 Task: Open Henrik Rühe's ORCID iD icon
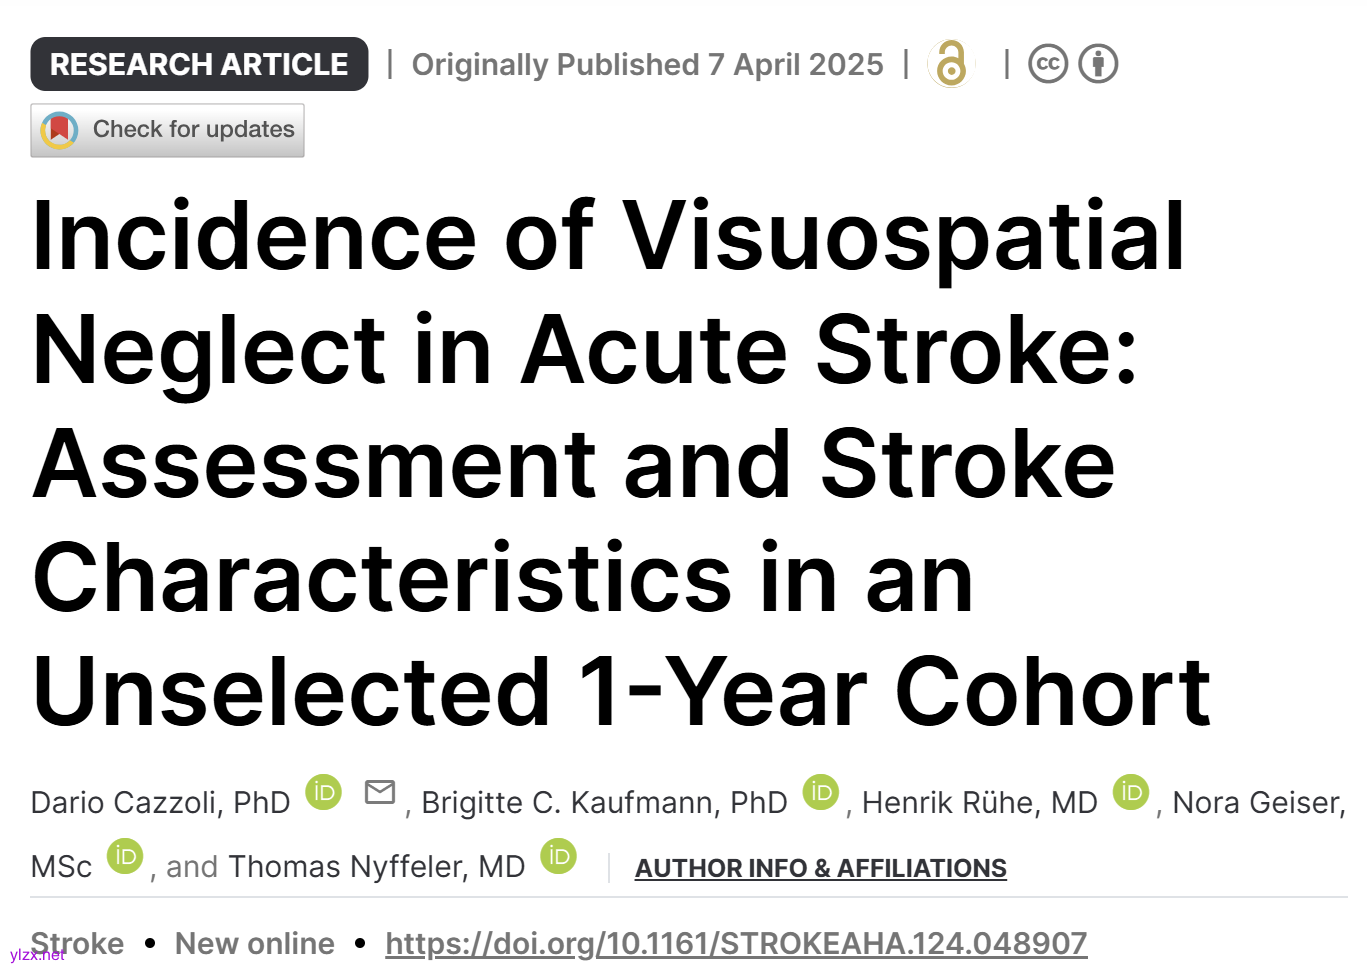[1131, 792]
